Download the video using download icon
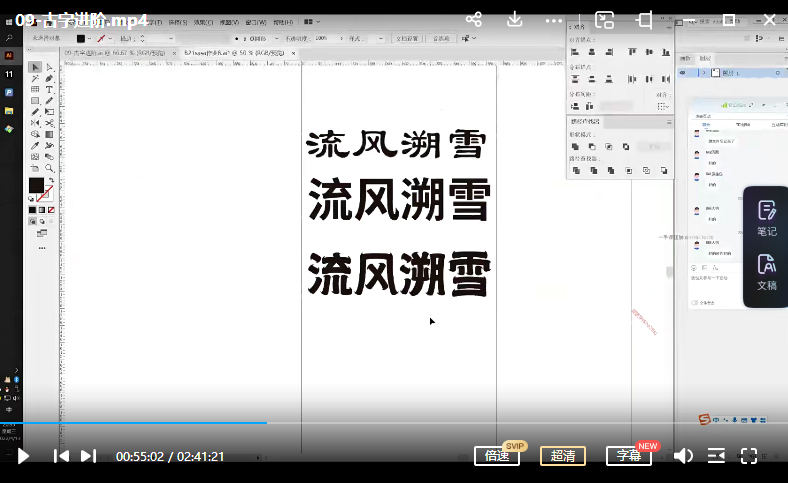The image size is (788, 483). tap(515, 19)
